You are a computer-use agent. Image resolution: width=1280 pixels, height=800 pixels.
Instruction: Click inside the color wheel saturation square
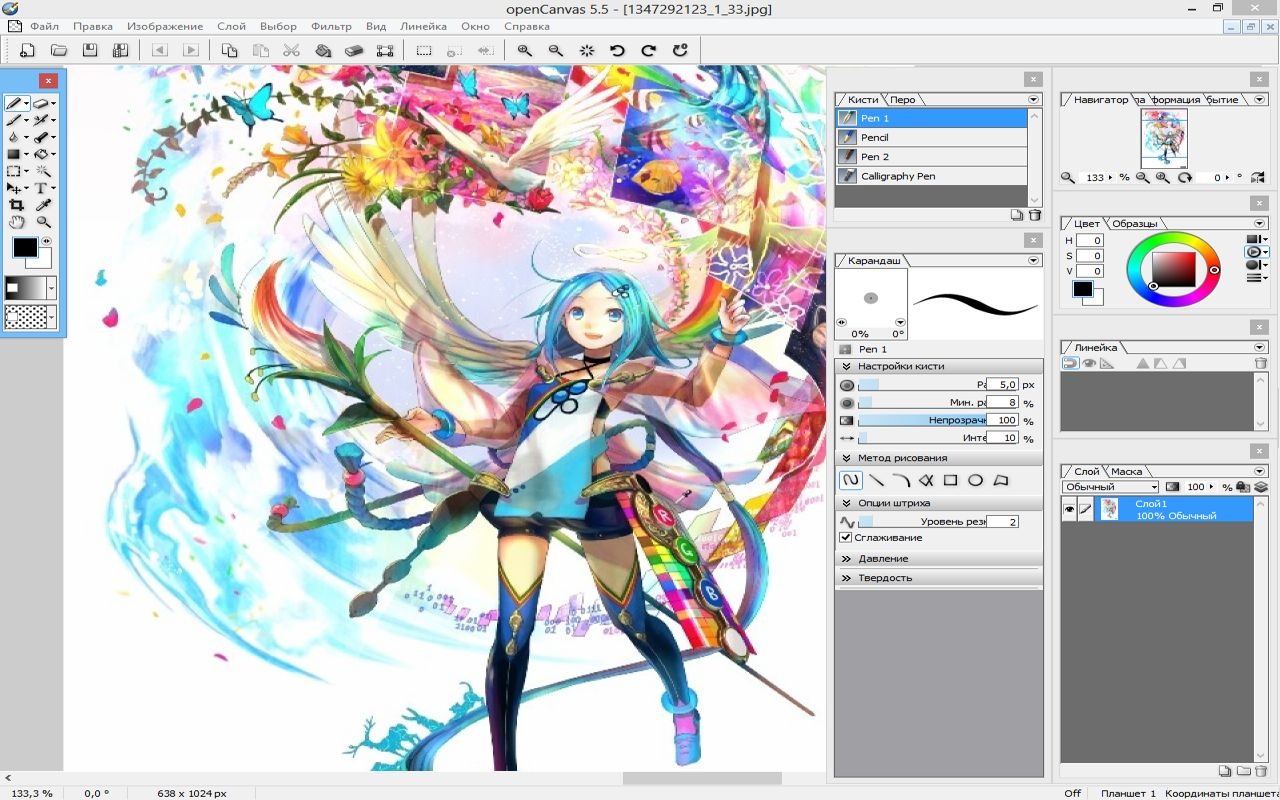pos(1174,269)
